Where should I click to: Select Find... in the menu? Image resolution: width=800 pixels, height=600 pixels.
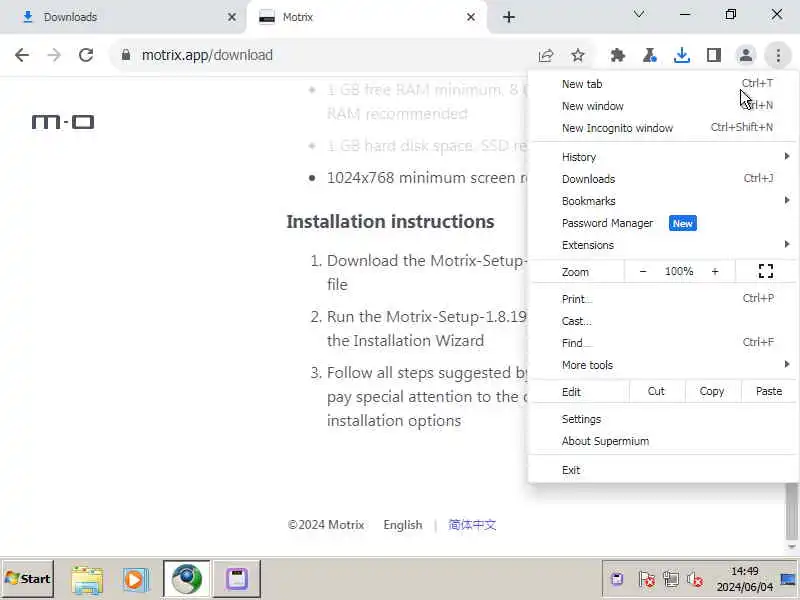point(663,343)
